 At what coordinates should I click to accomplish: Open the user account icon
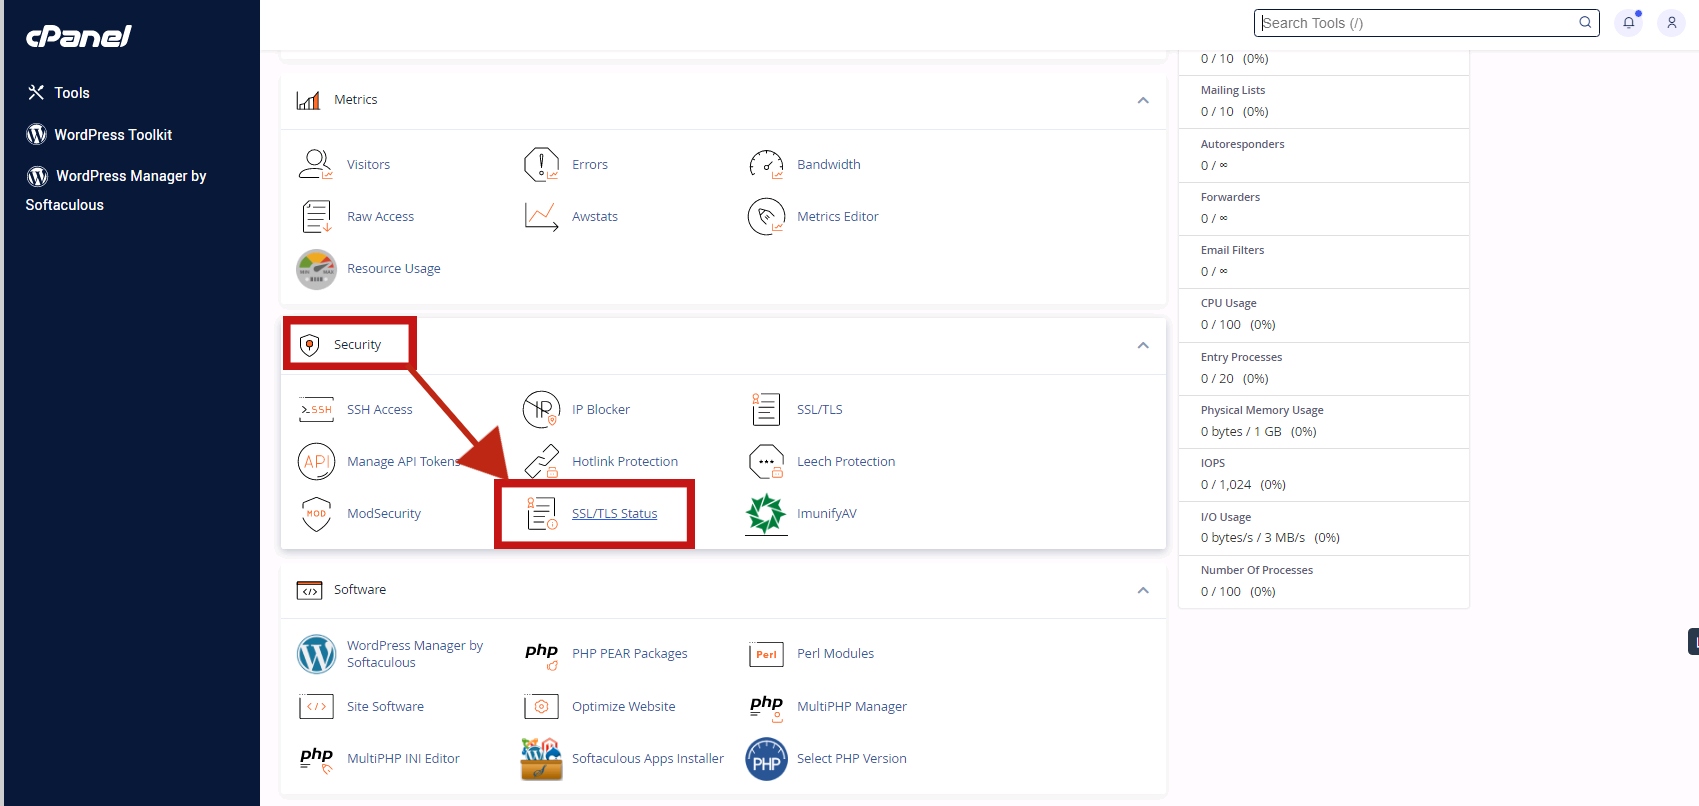(1671, 22)
